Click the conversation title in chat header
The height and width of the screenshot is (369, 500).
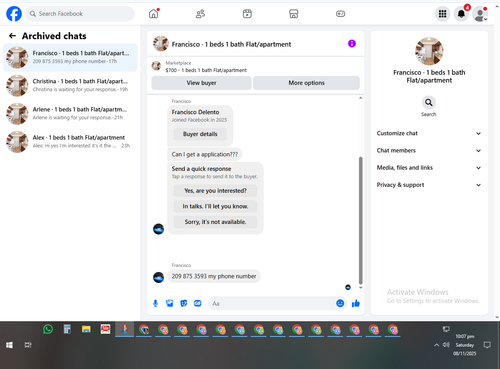click(231, 44)
